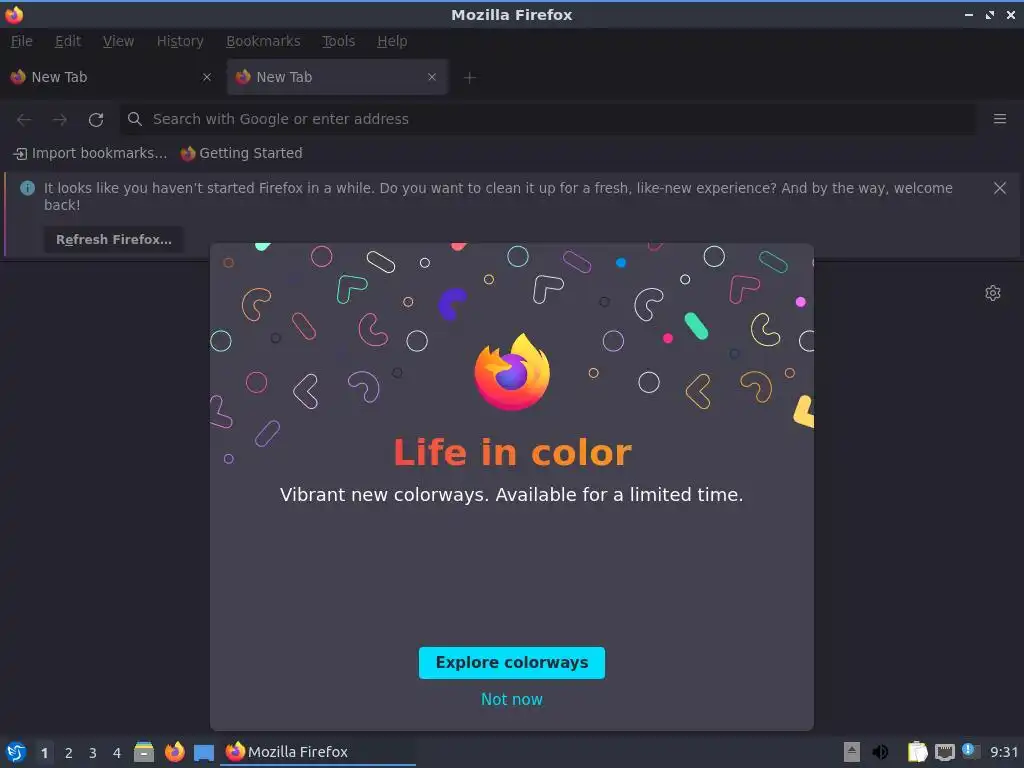
Task: Click the show desktop taskbar icon
Action: coord(204,752)
